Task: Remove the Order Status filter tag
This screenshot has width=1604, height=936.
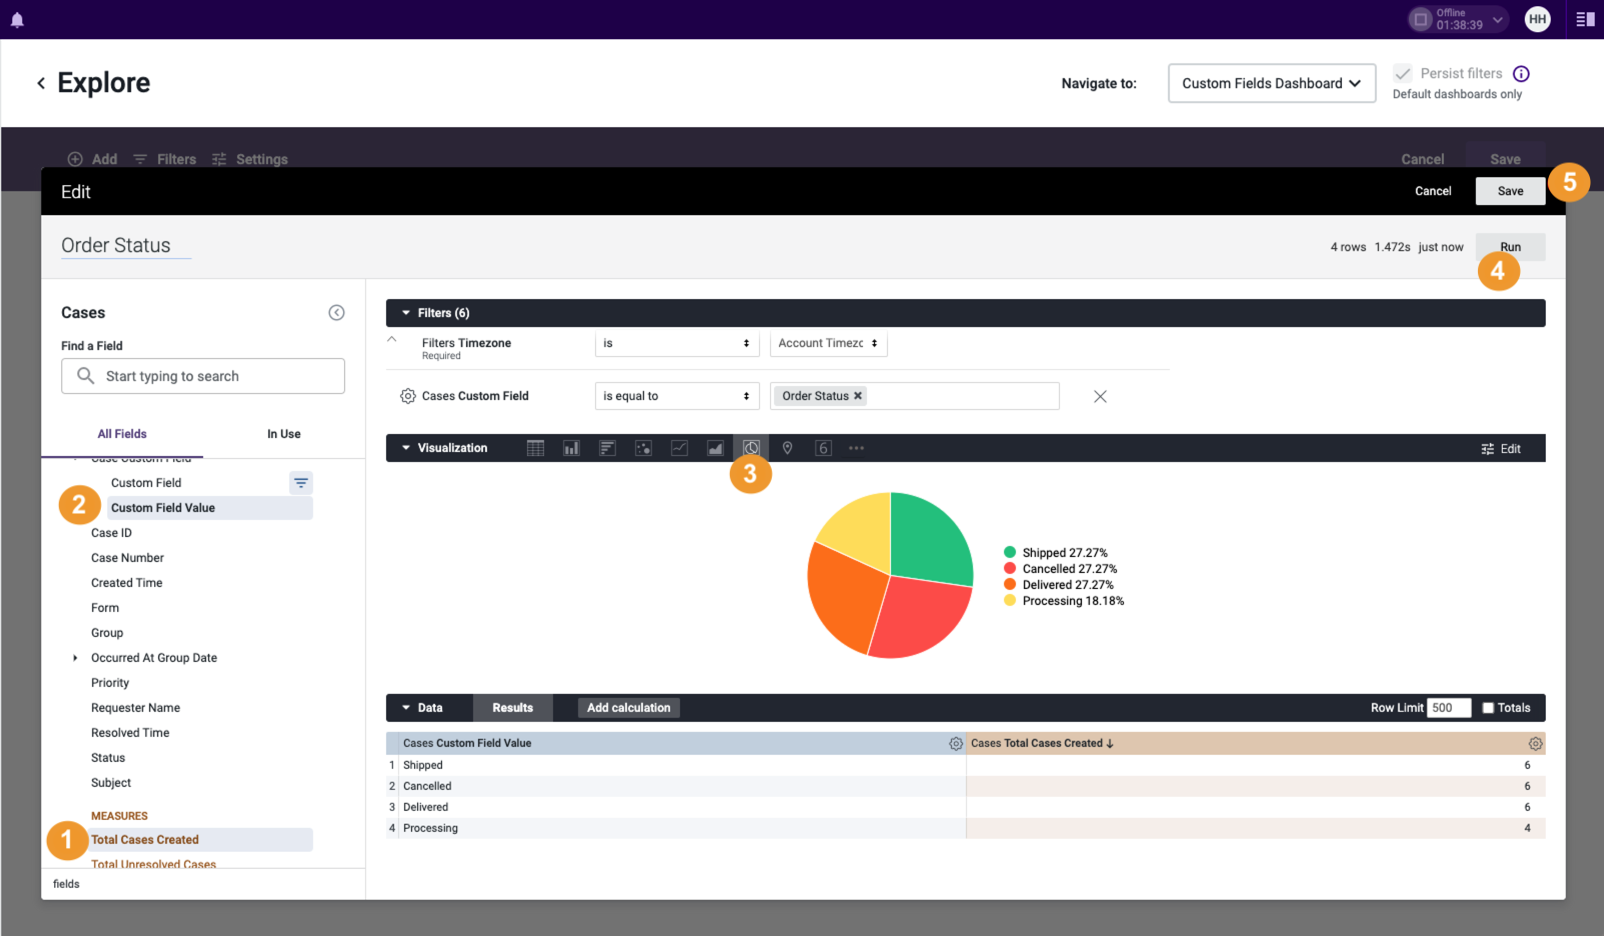Action: [858, 396]
